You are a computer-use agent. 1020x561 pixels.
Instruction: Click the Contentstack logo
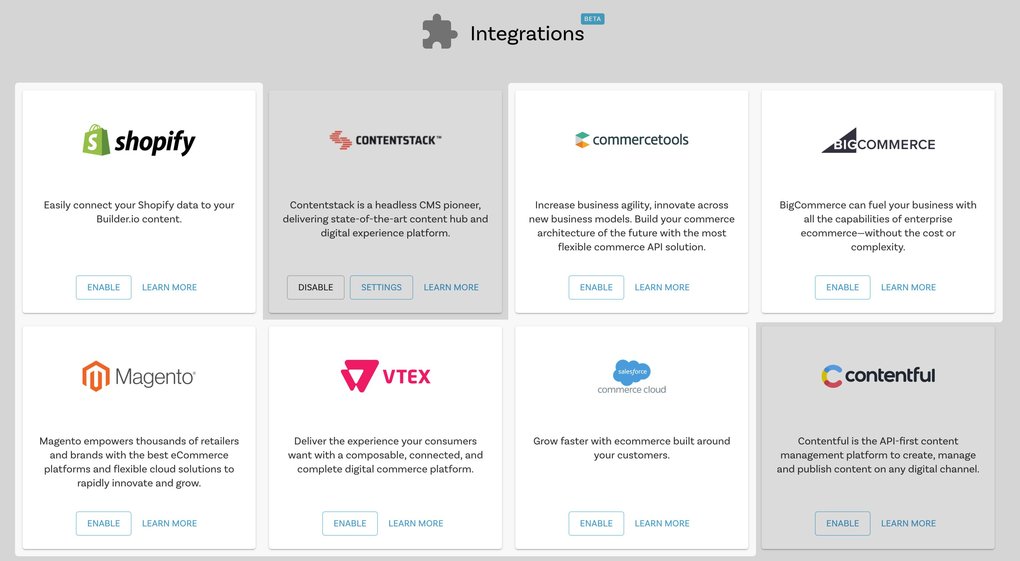tap(385, 140)
